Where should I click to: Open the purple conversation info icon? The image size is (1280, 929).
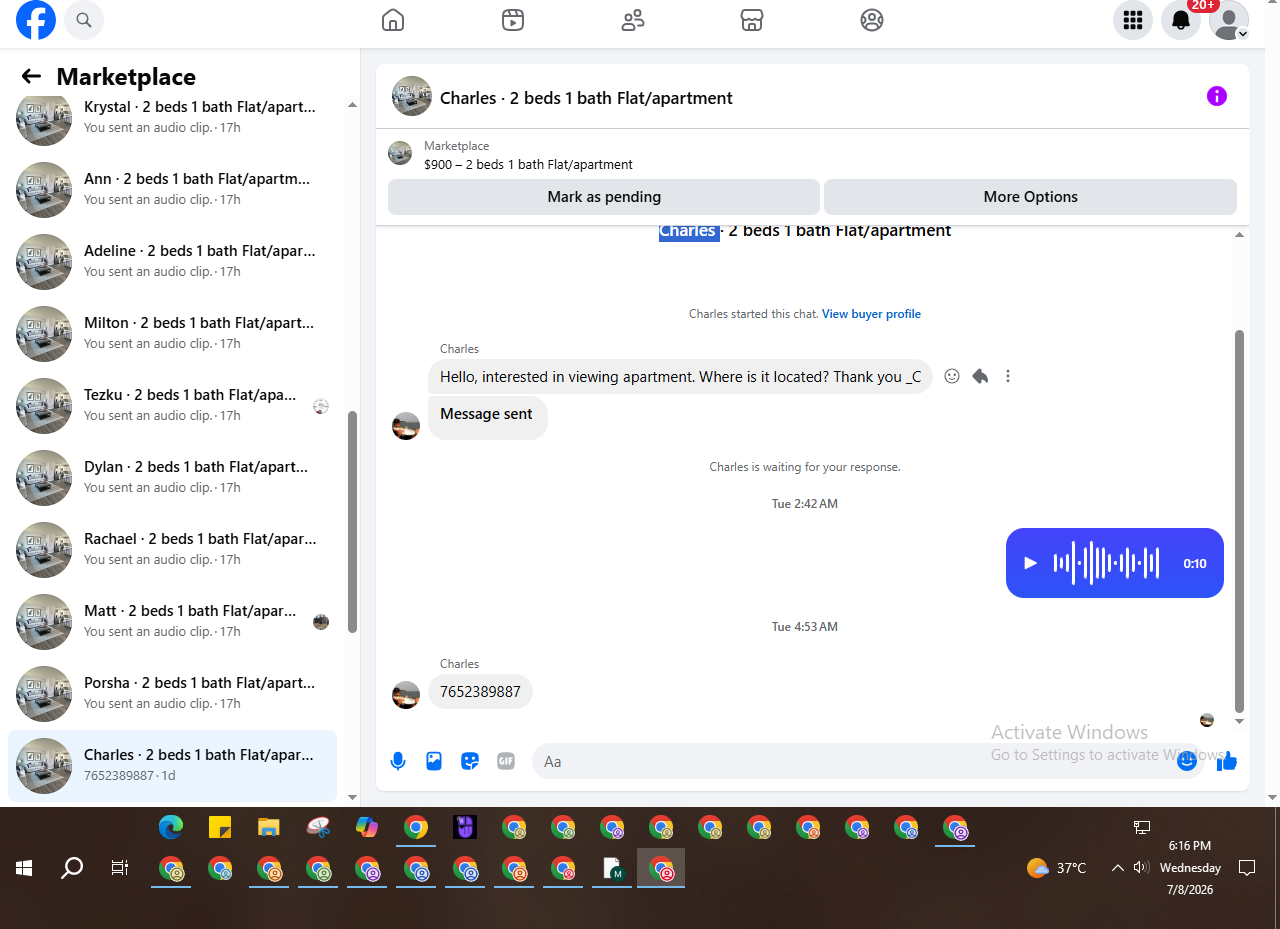(x=1217, y=96)
